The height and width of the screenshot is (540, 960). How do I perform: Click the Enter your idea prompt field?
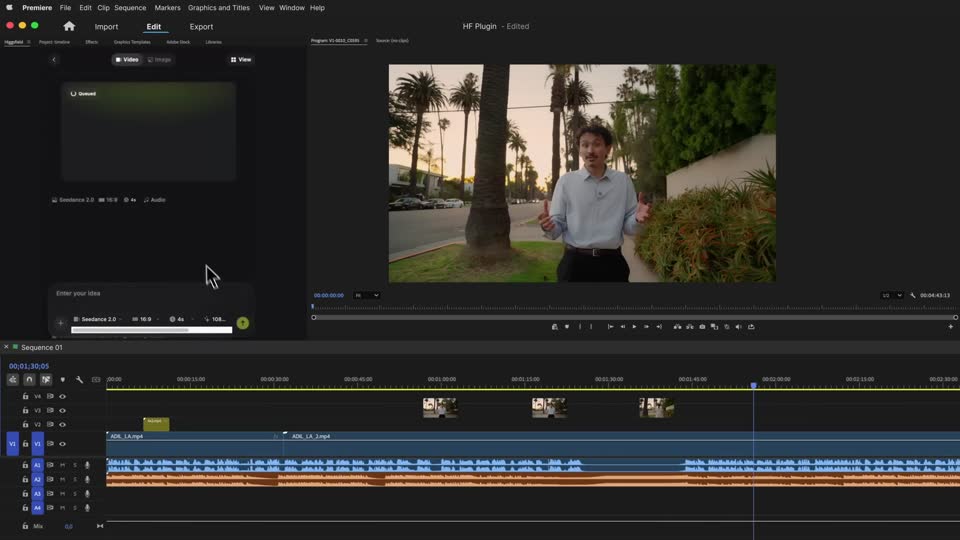[151, 294]
